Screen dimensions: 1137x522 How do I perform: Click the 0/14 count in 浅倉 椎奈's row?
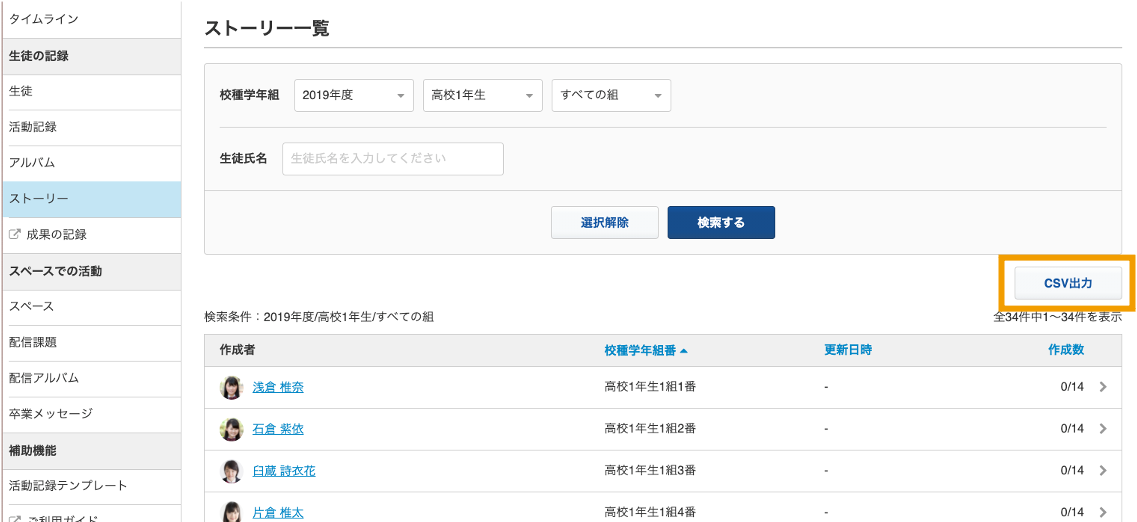pyautogui.click(x=1072, y=387)
